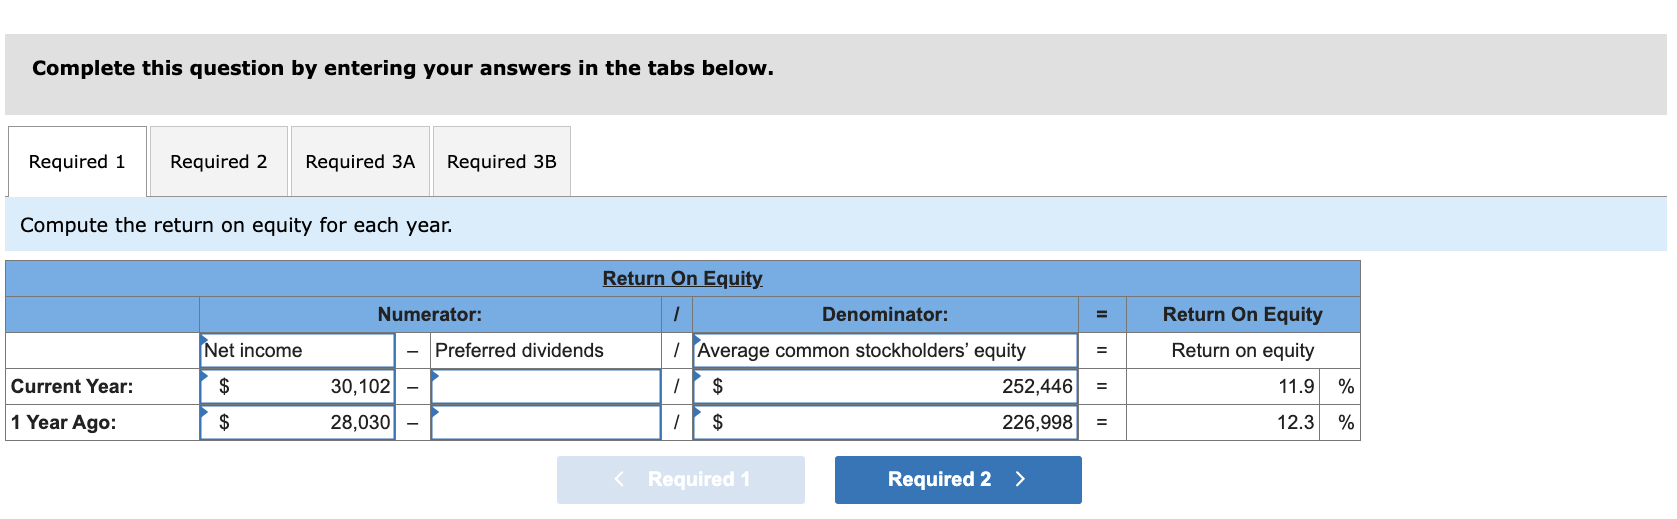Switch to the Required 1 tab
1677x519 pixels.
[77, 161]
